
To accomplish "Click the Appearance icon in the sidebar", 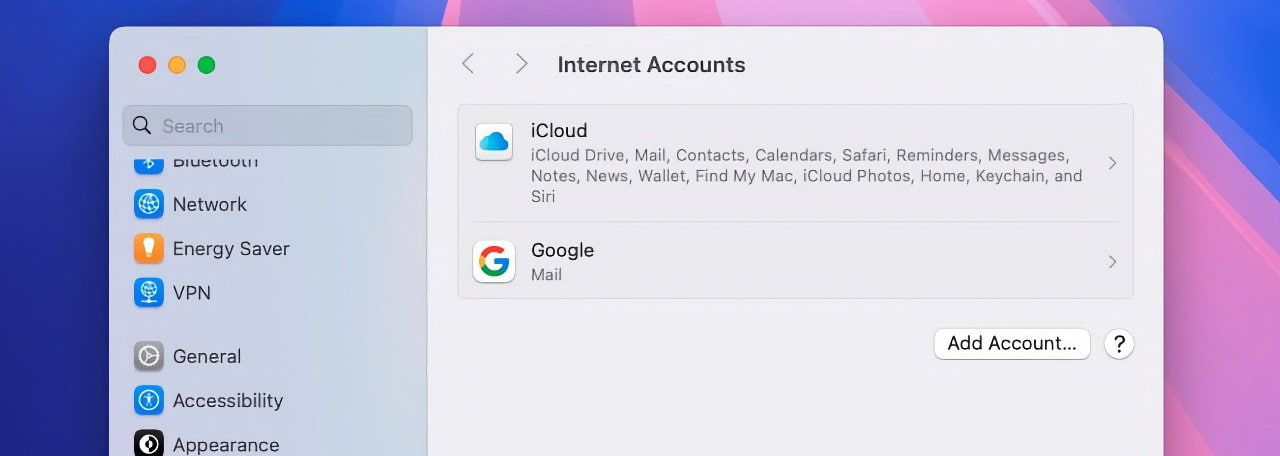I will click(149, 443).
